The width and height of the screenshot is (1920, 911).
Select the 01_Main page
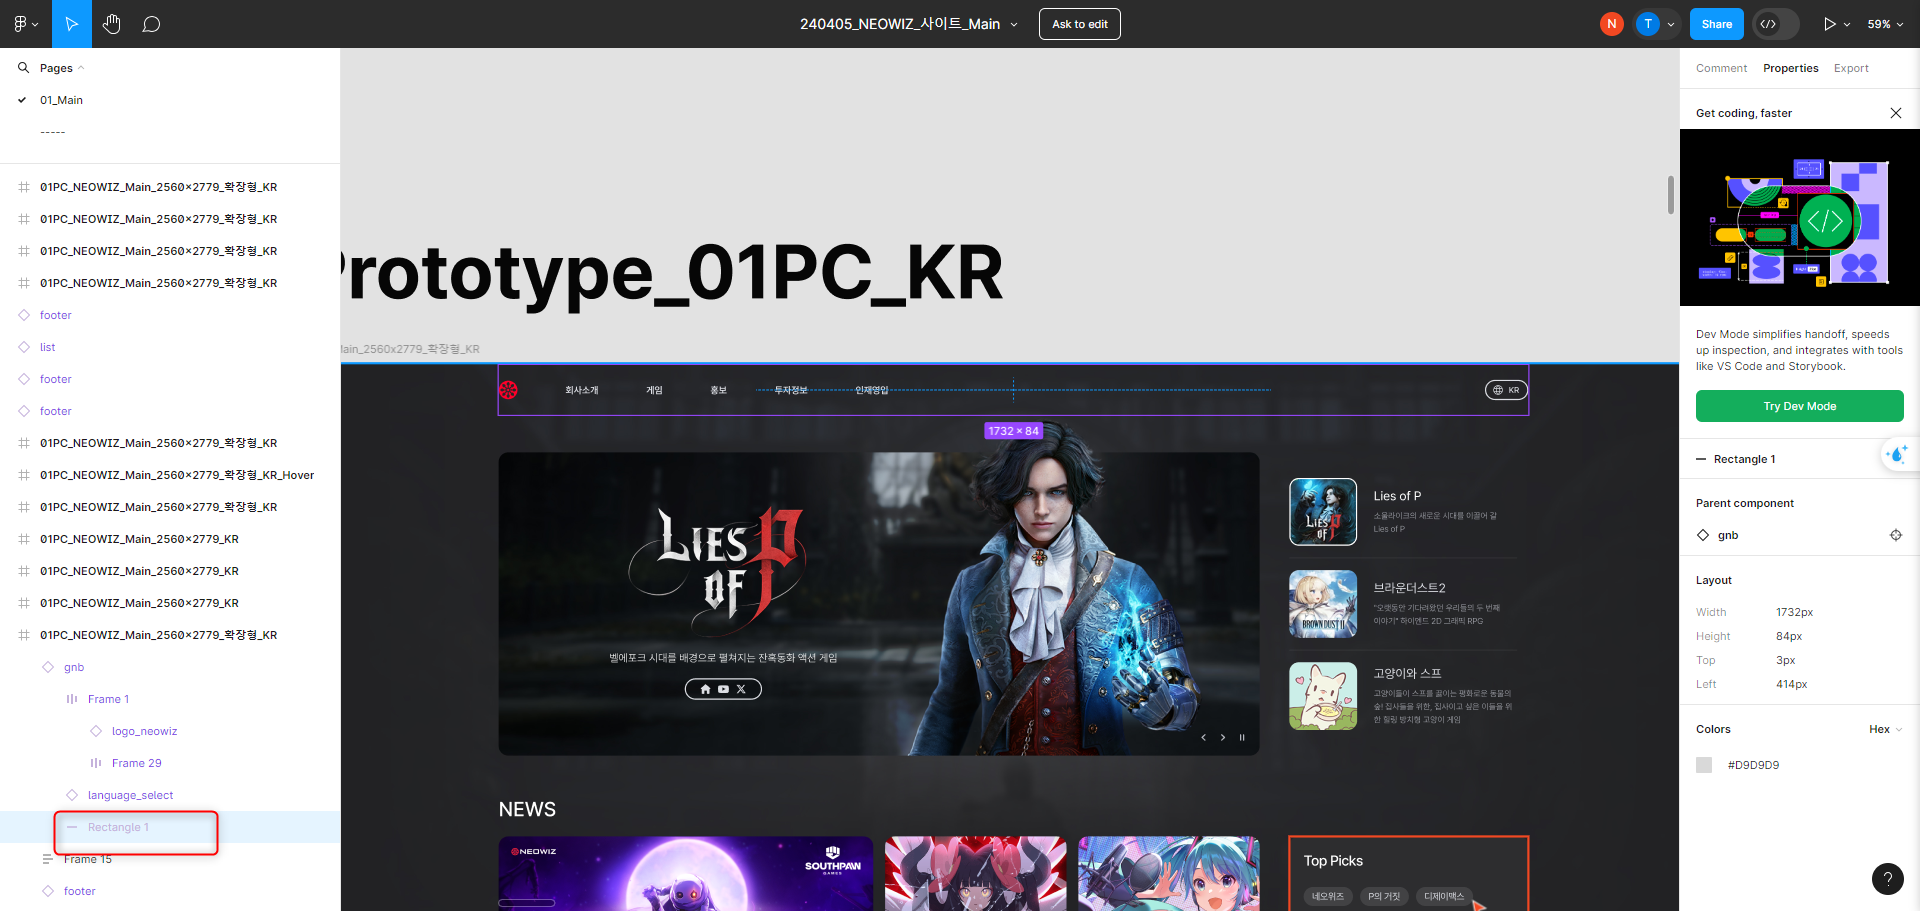click(61, 100)
